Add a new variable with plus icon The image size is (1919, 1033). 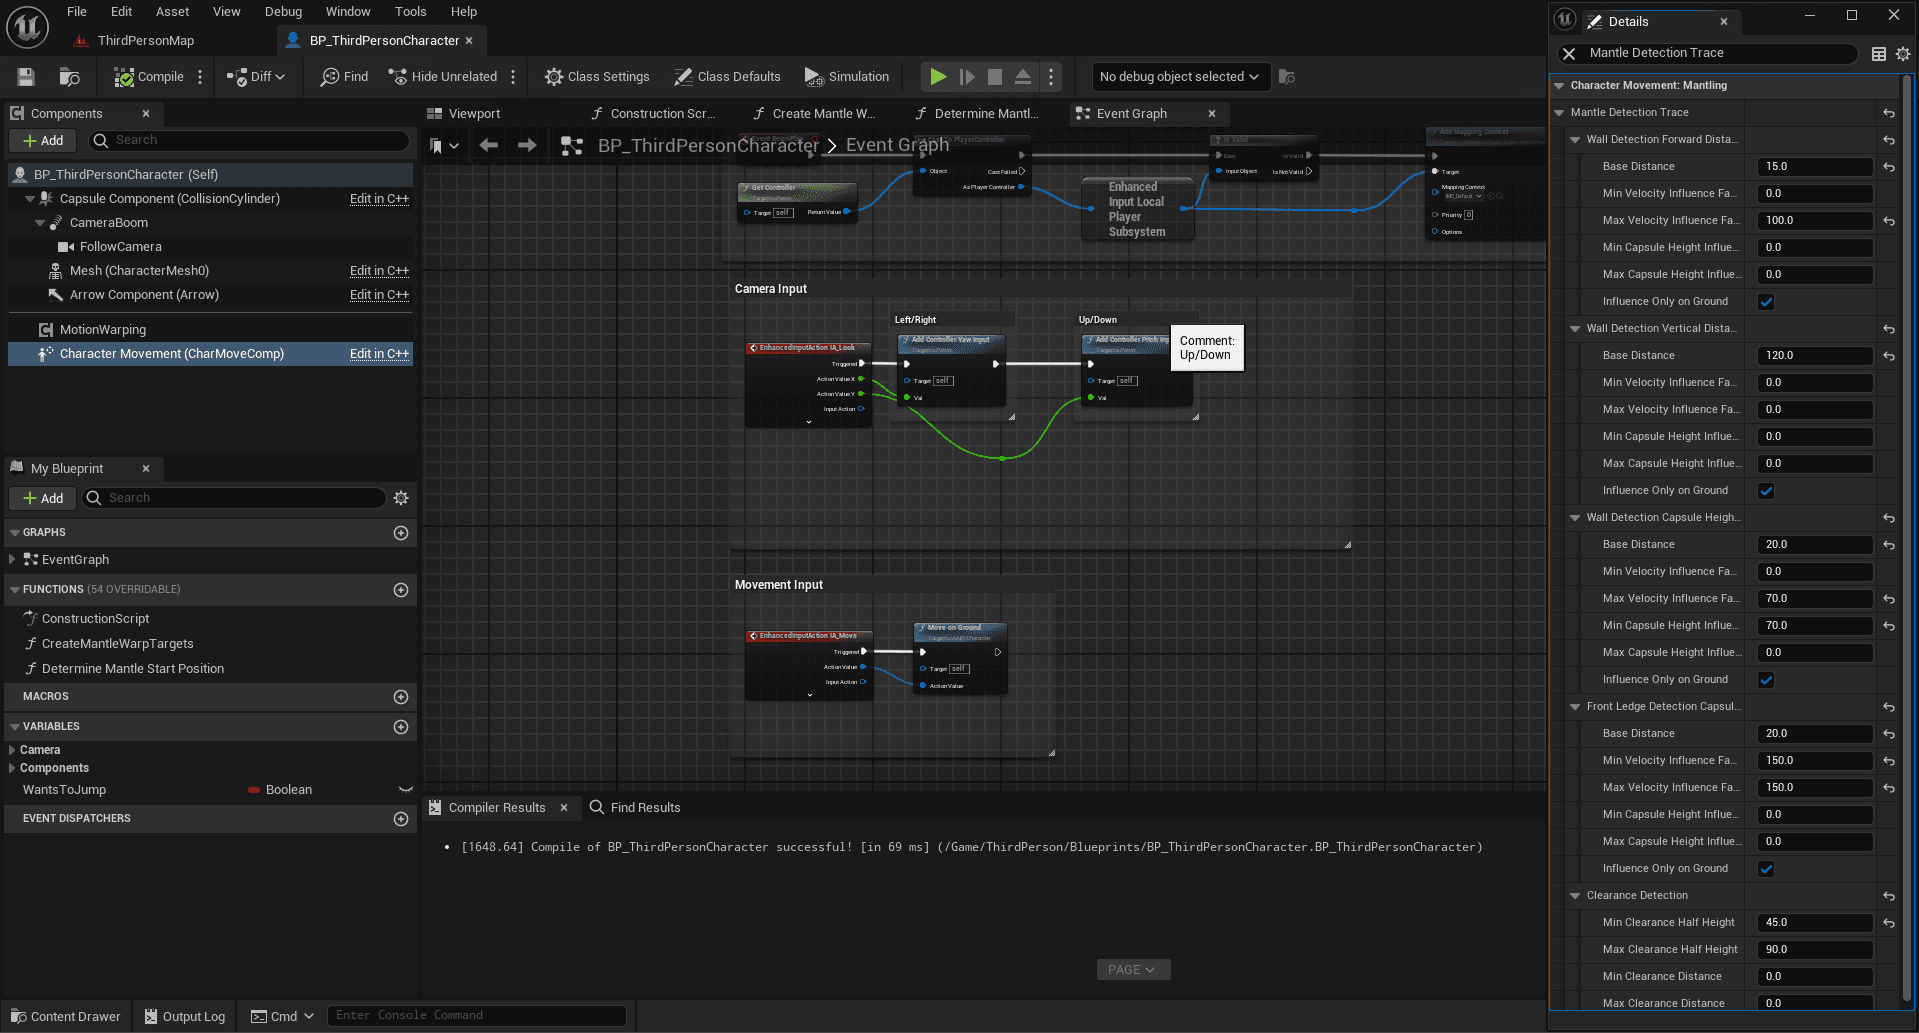tap(401, 727)
